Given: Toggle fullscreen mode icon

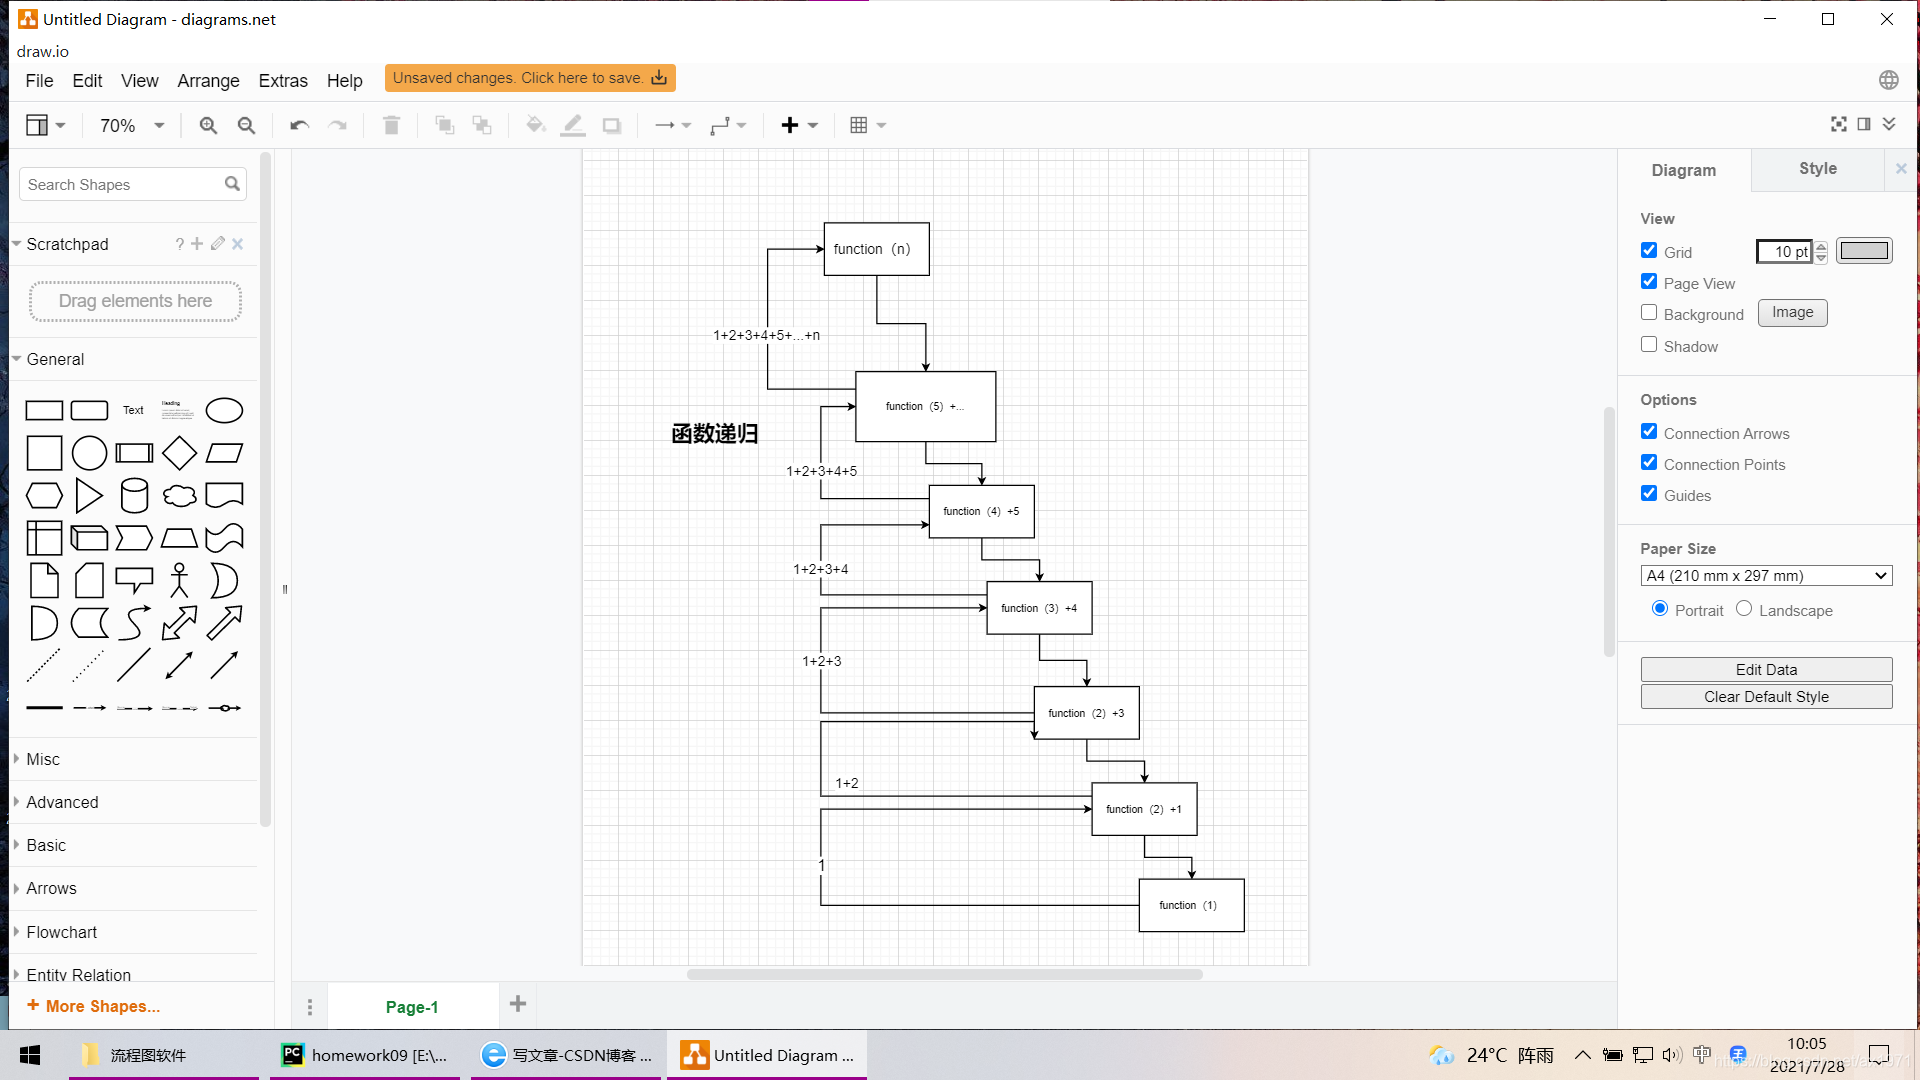Looking at the screenshot, I should (1838, 124).
